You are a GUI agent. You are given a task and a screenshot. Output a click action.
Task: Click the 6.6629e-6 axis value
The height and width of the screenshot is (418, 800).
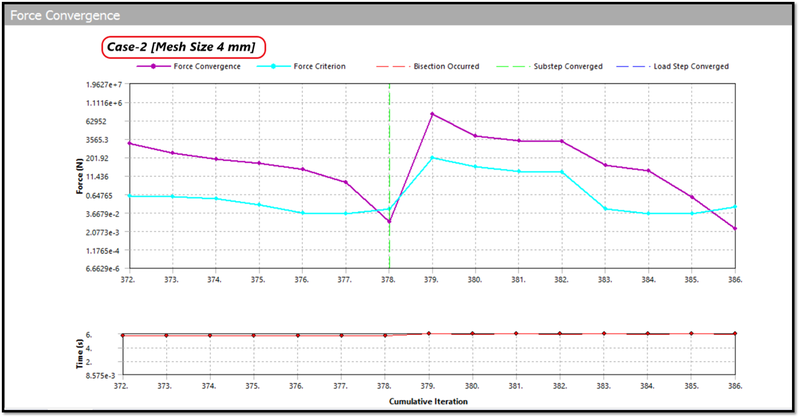(103, 268)
